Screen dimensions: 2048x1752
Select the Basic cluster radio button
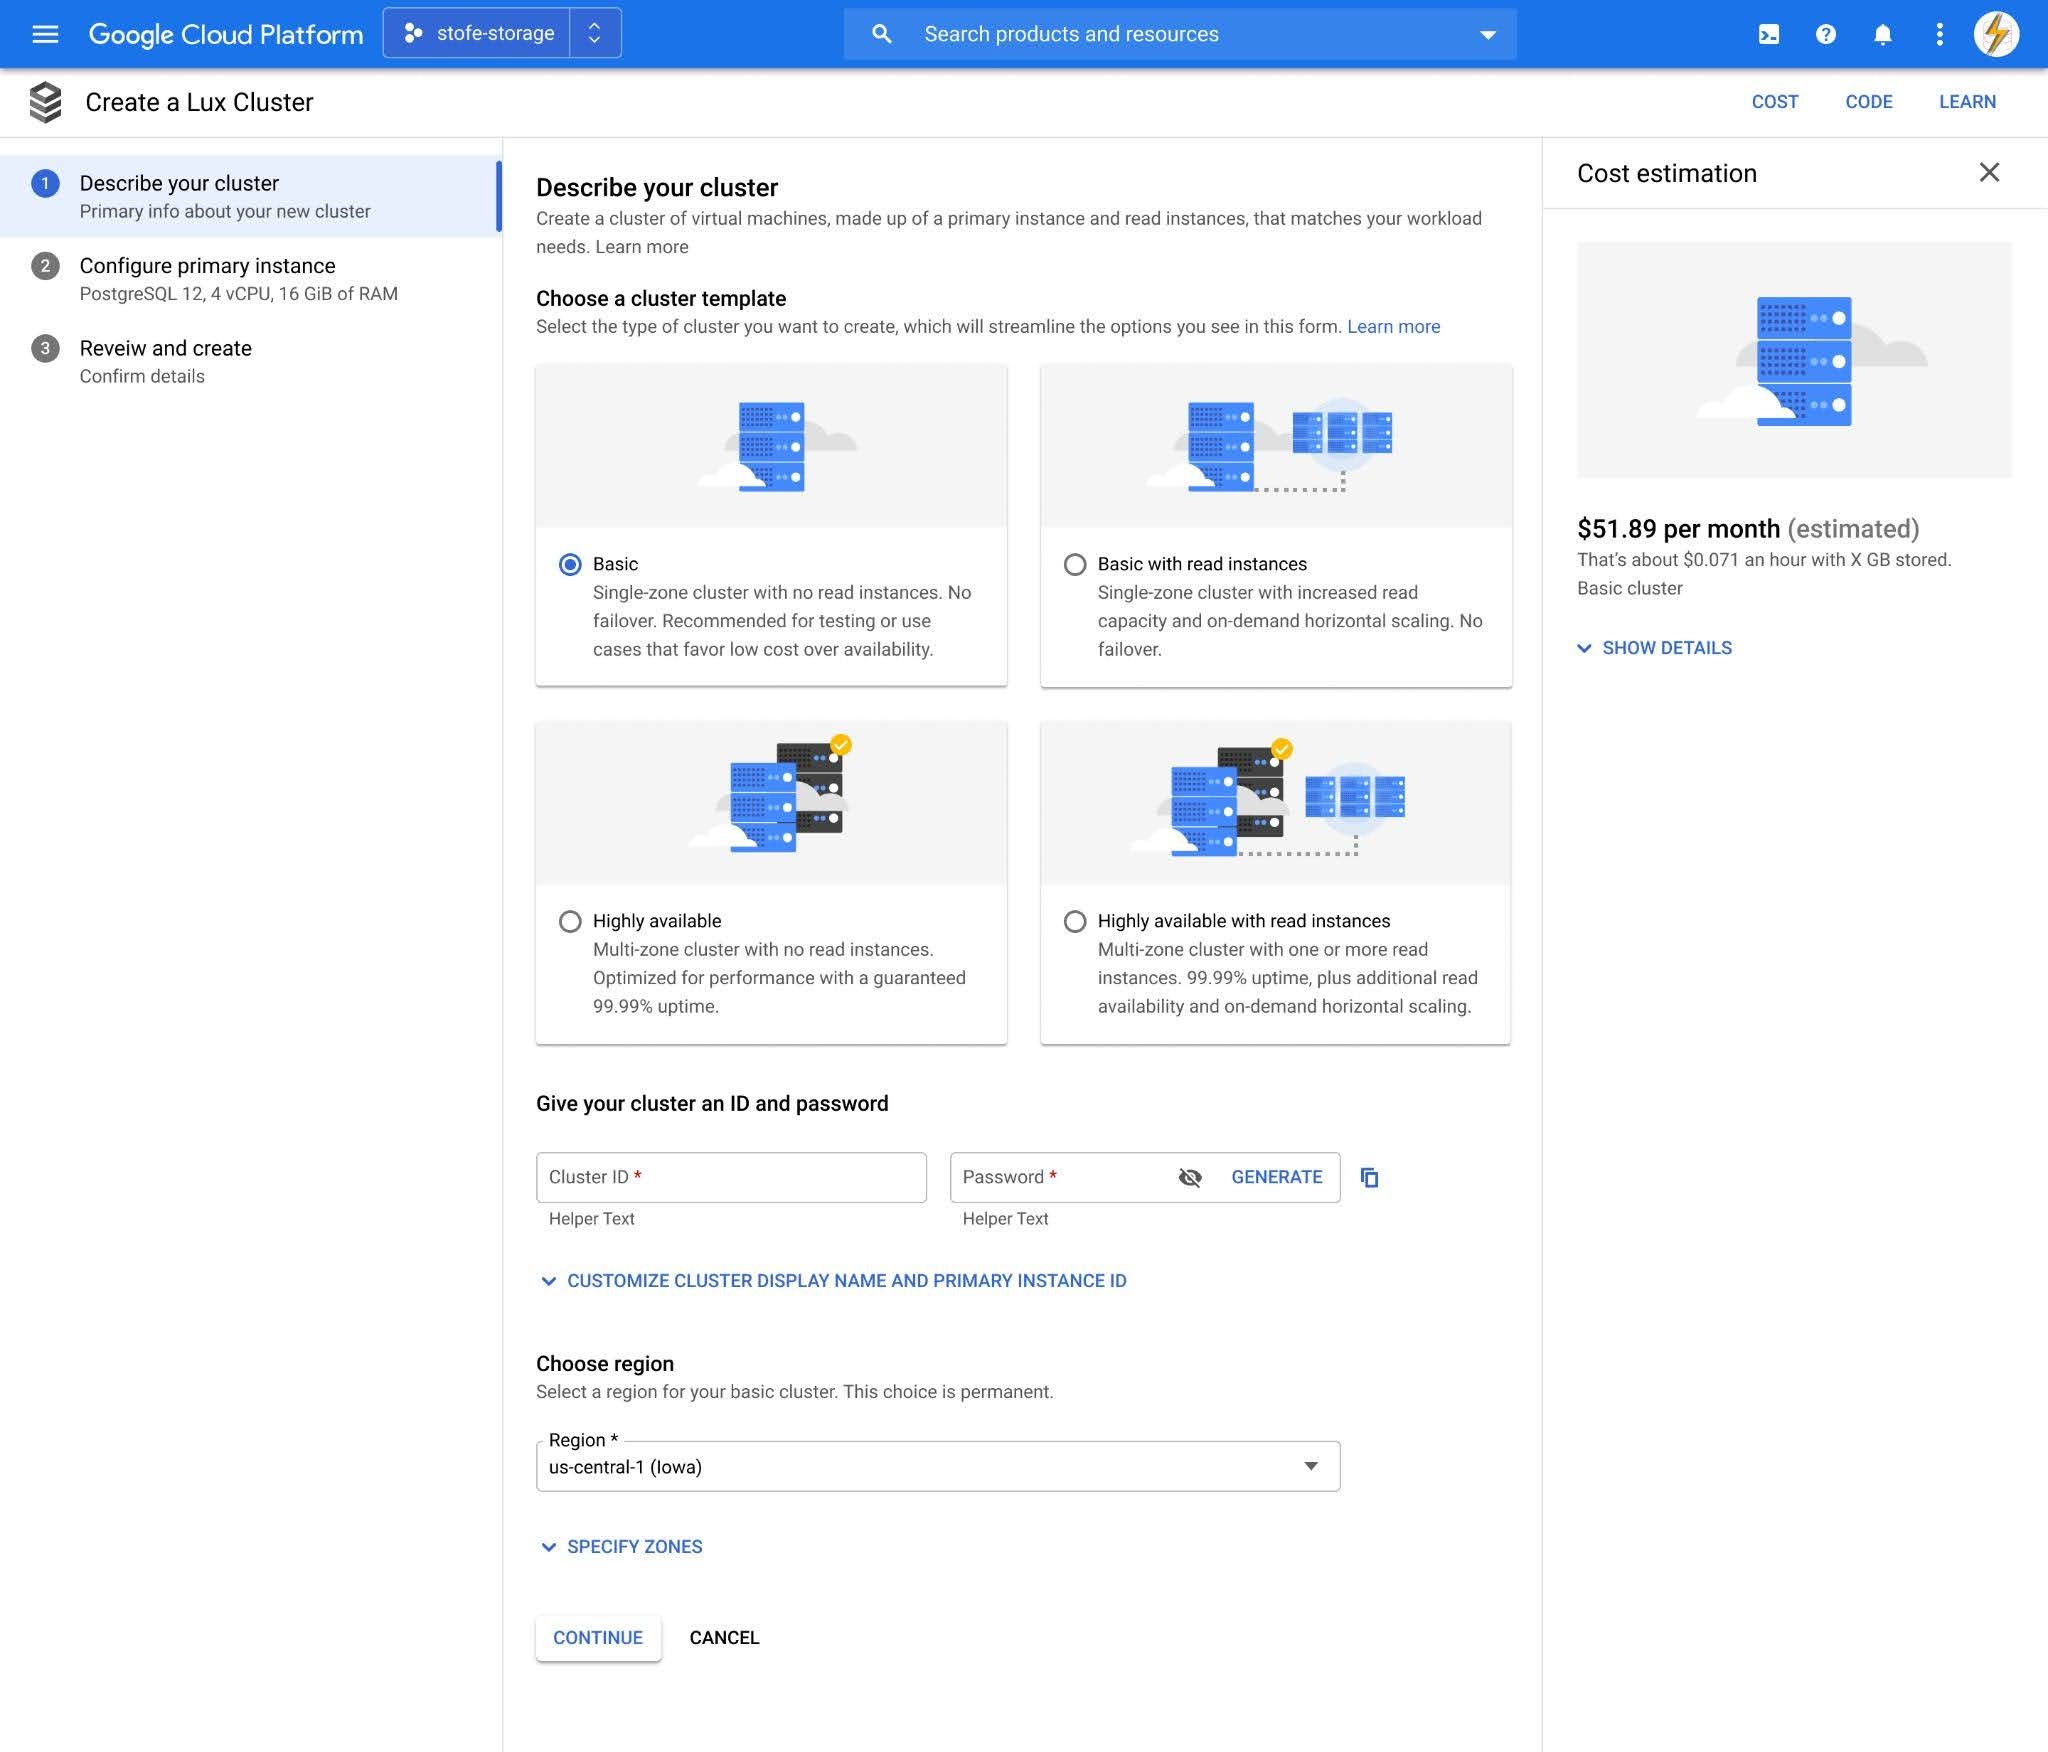[570, 565]
